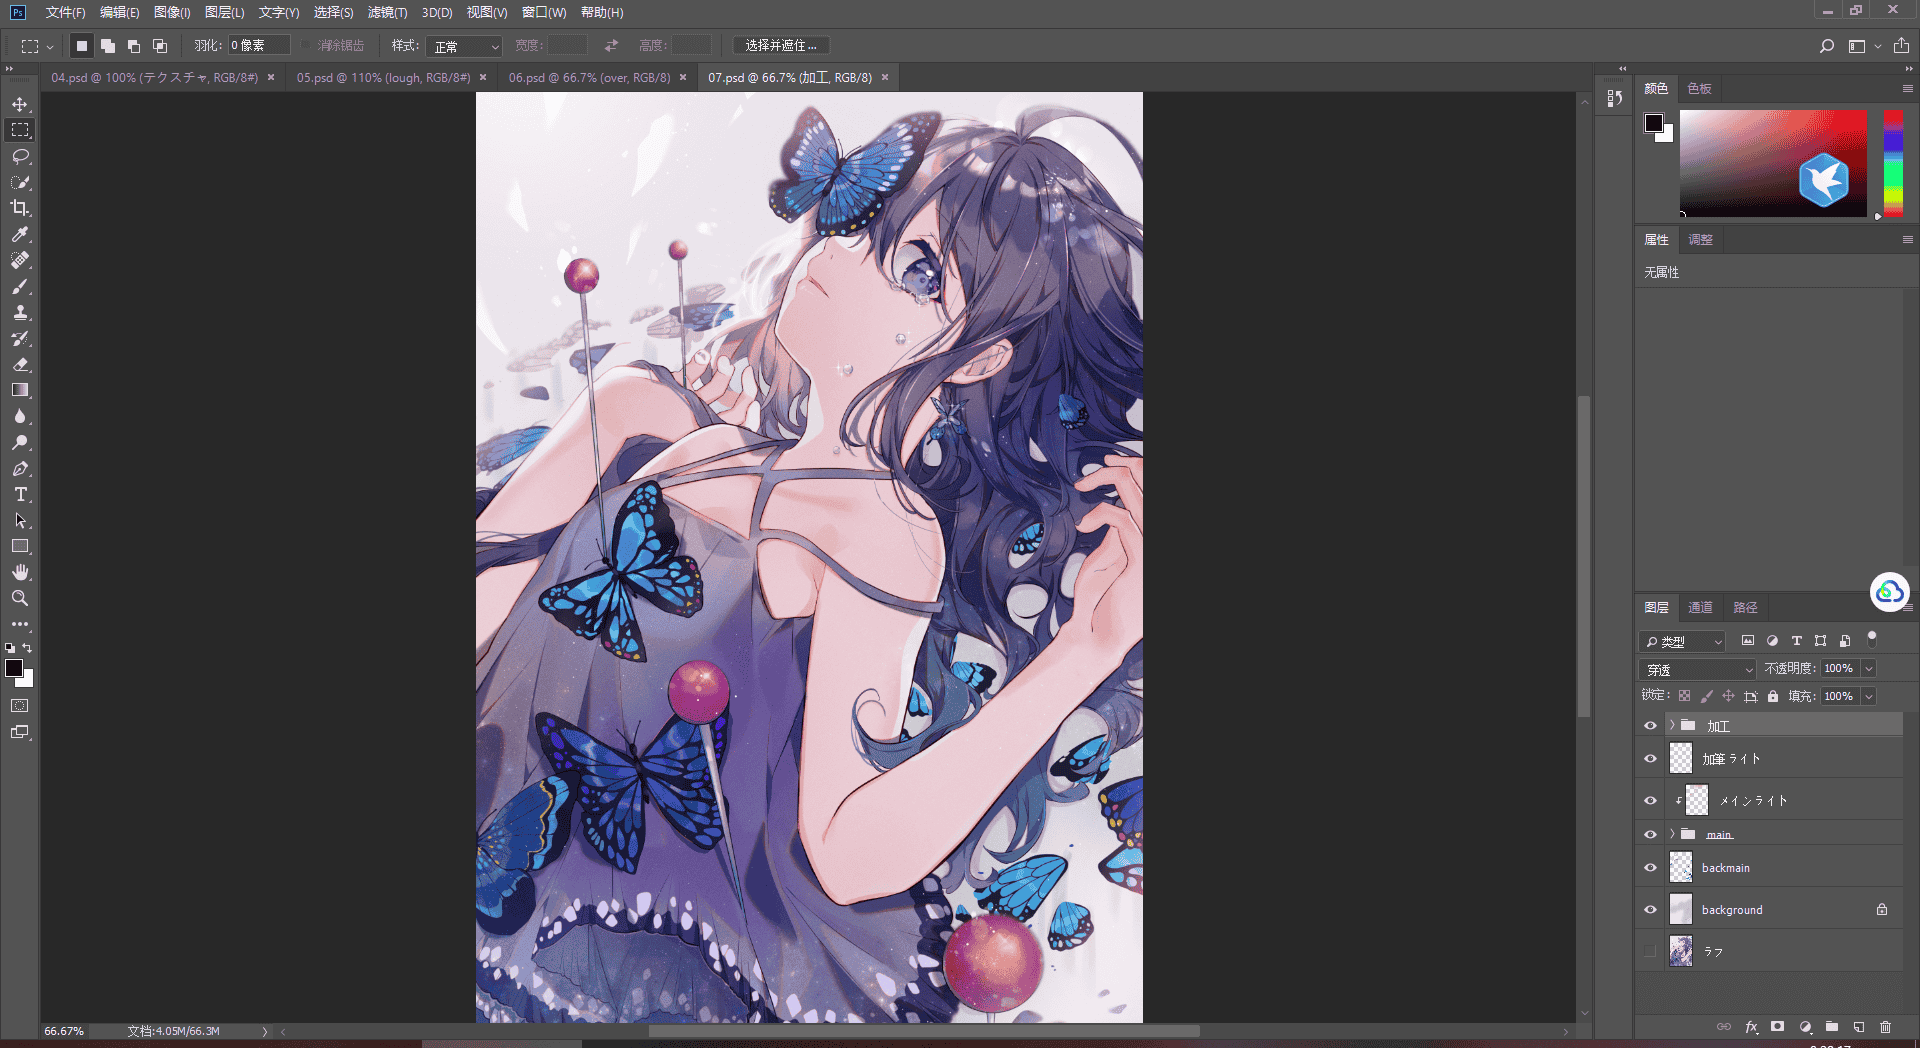Expand the 加工 layer group
This screenshot has height=1048, width=1920.
point(1672,725)
